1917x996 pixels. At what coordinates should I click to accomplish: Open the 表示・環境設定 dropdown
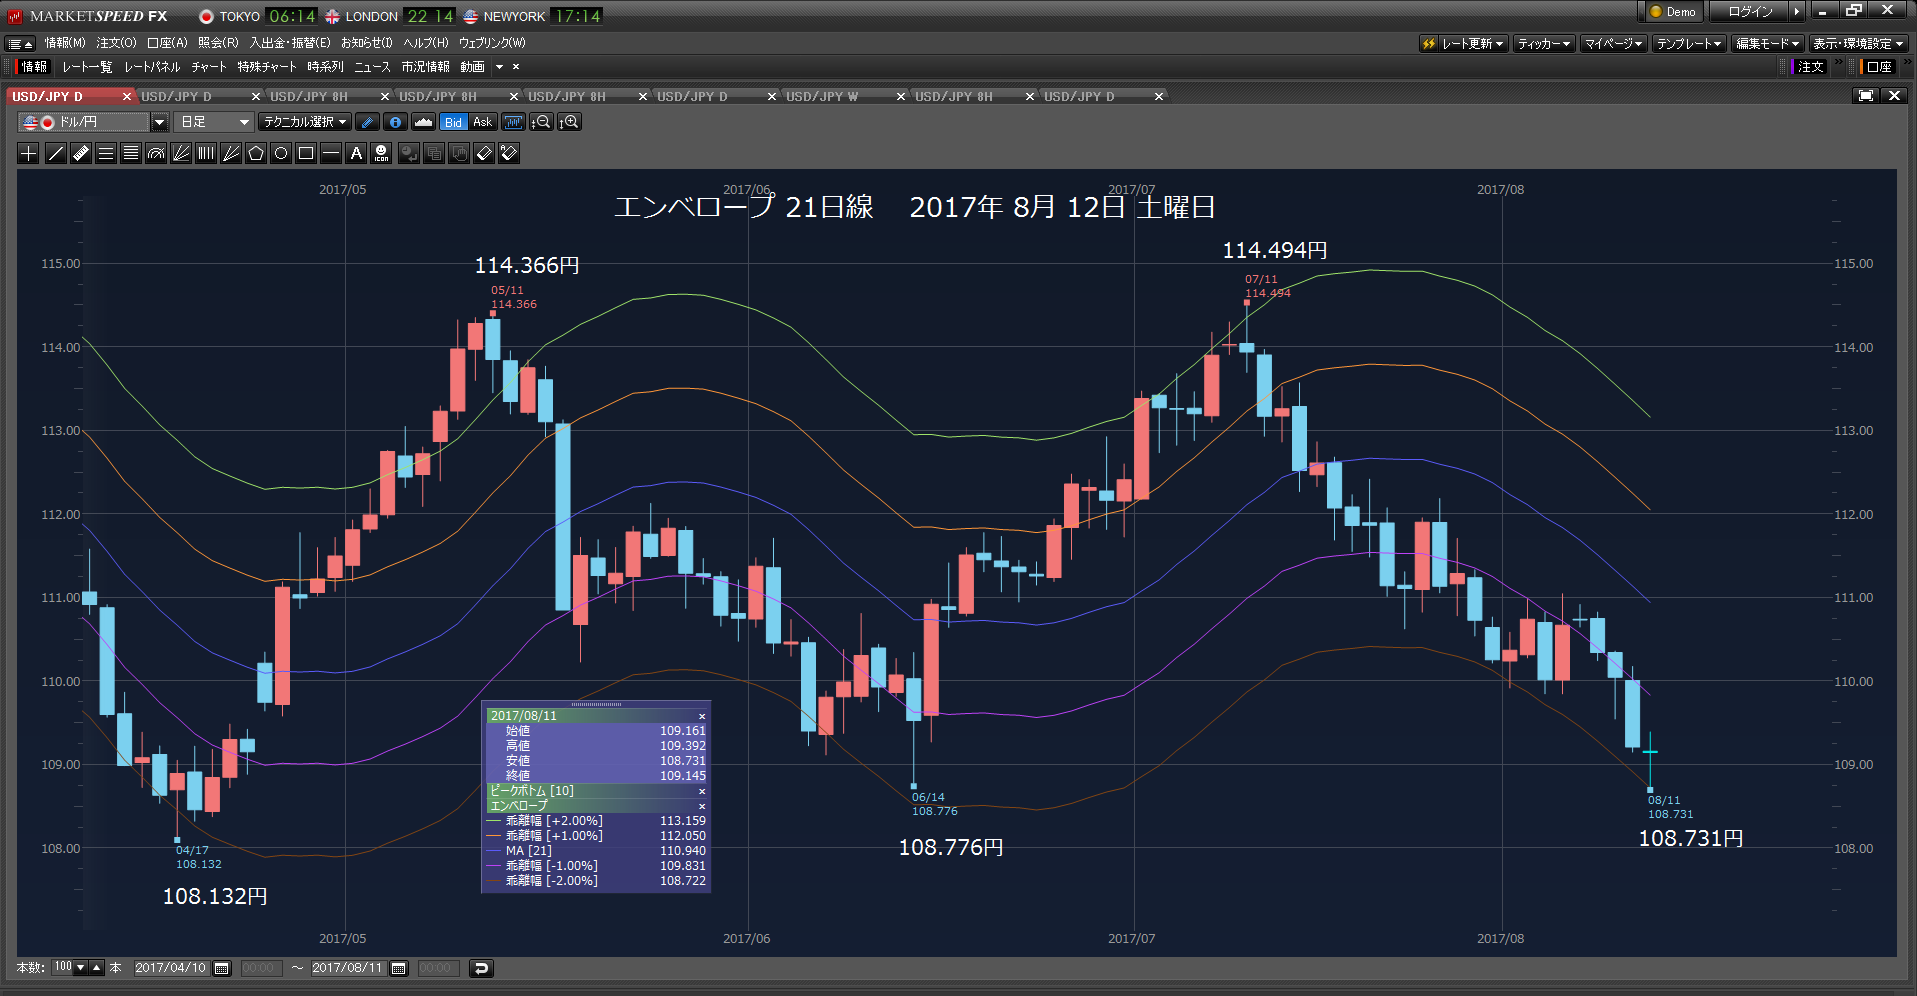coord(1858,43)
